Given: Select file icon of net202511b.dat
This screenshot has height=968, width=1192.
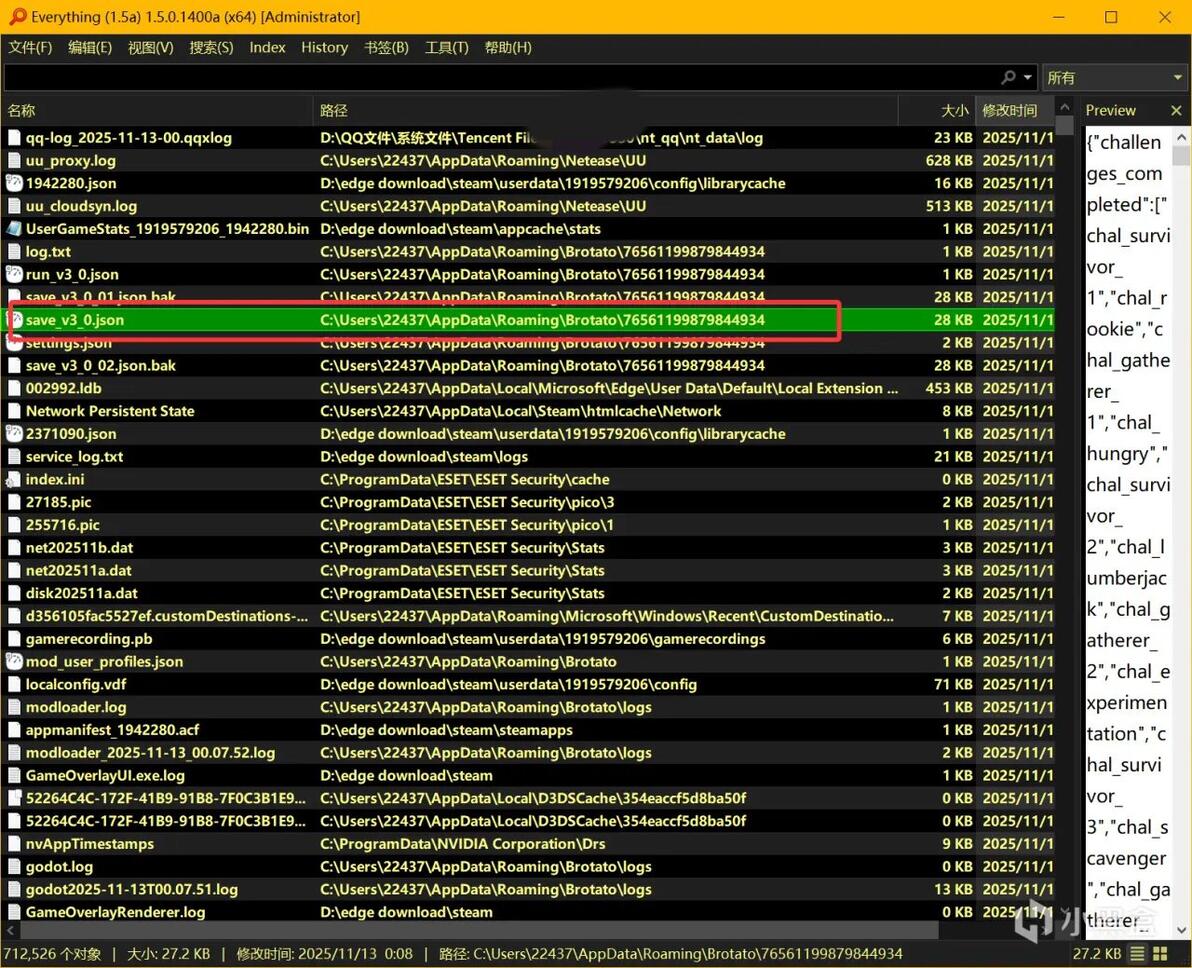Looking at the screenshot, I should pos(14,548).
